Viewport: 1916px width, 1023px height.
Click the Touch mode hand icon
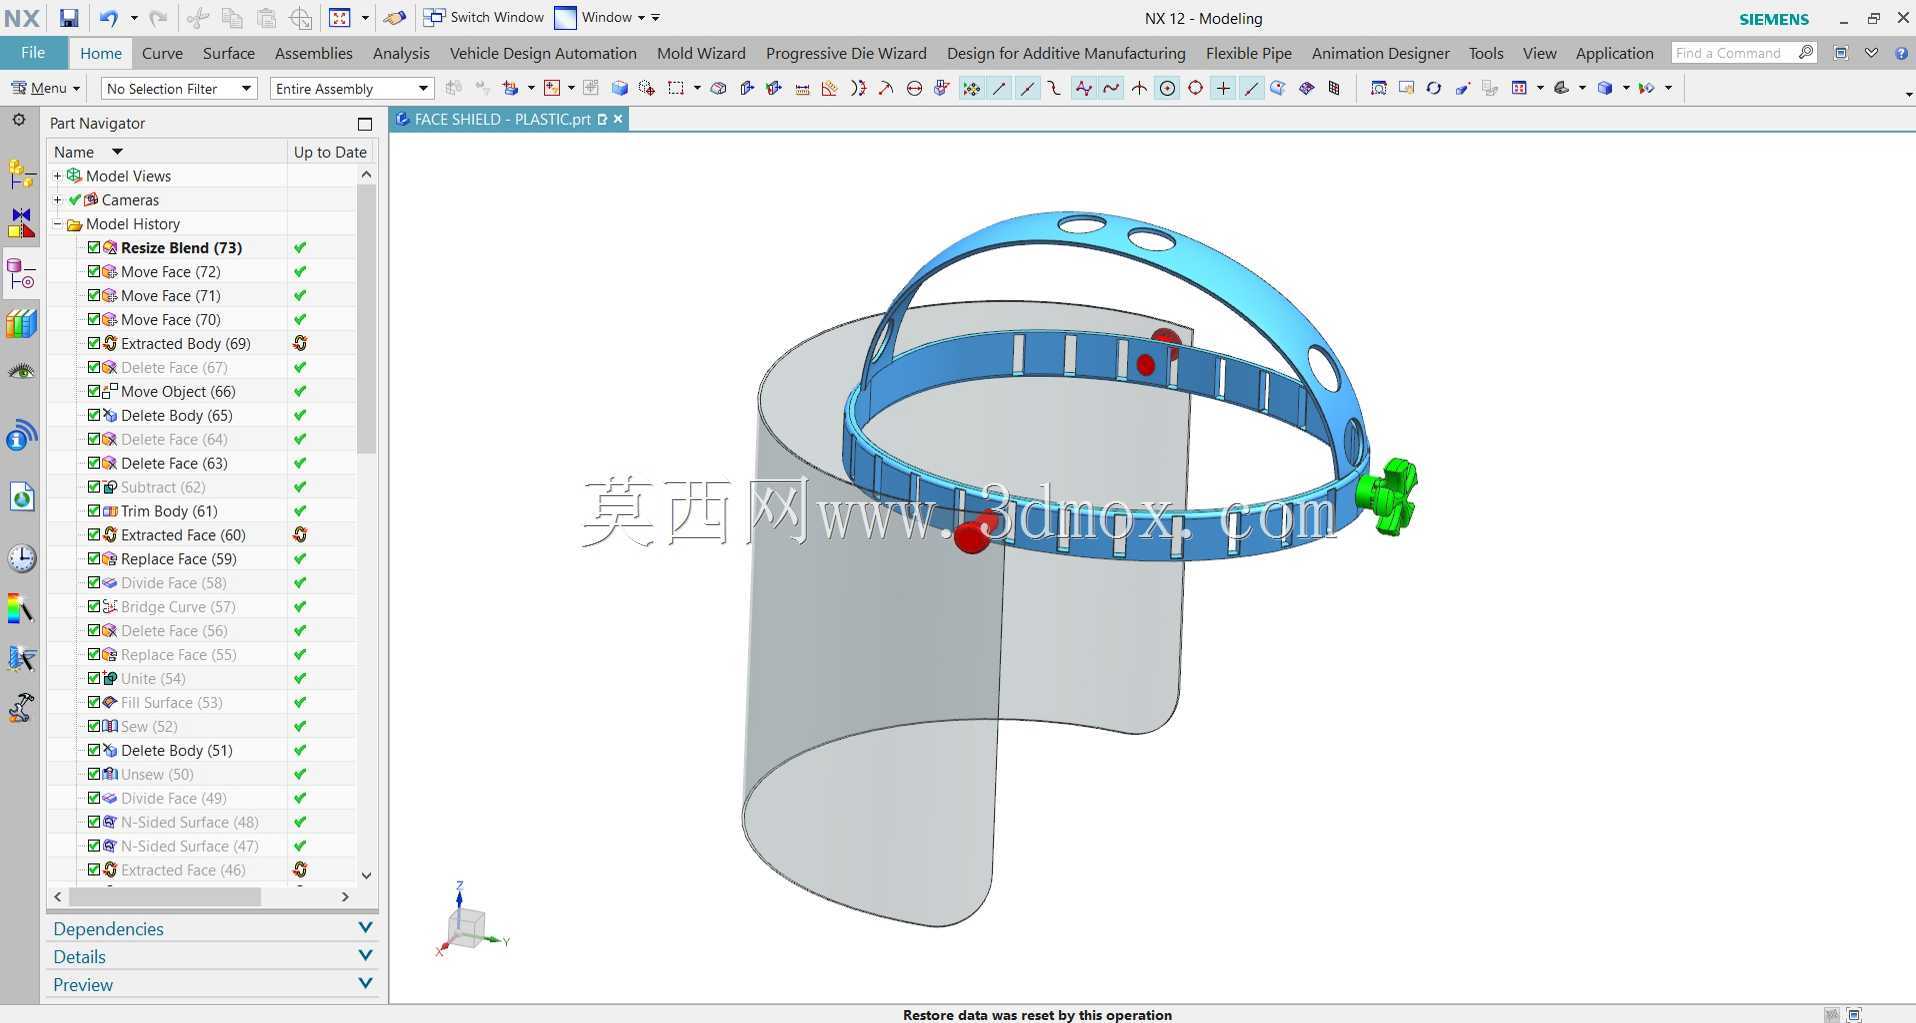[395, 18]
